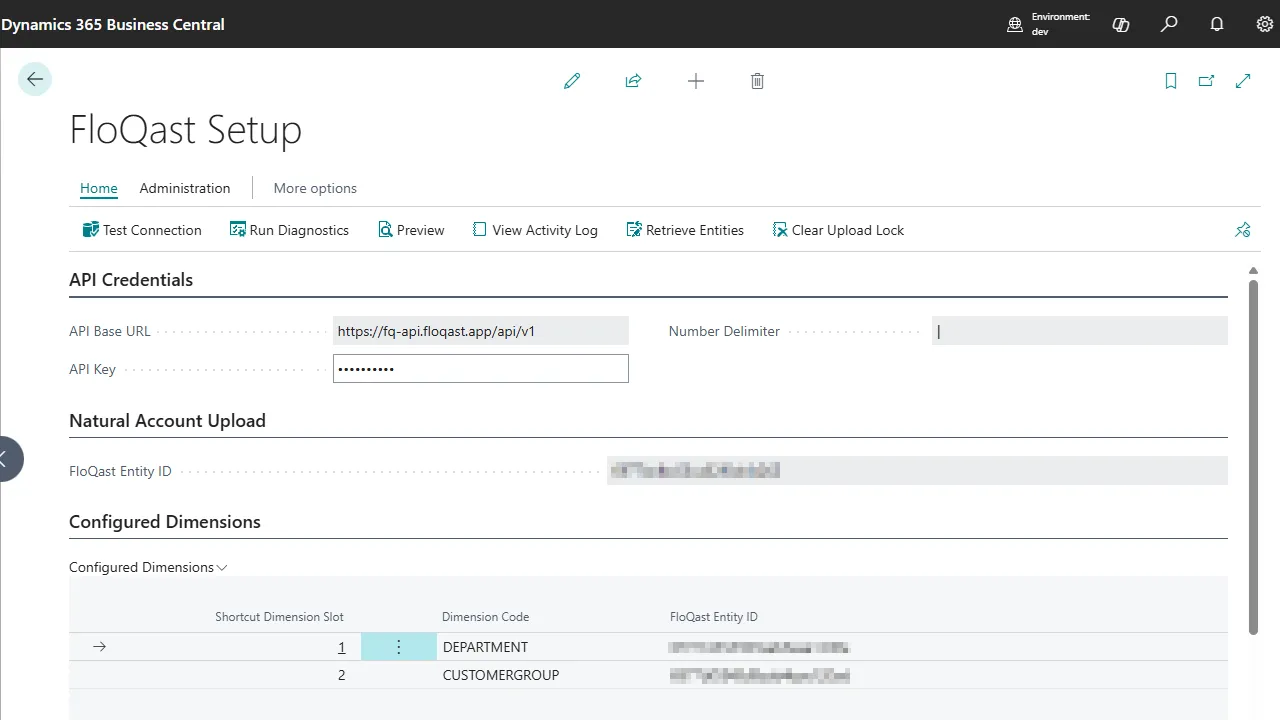The image size is (1280, 720).
Task: Click the search magnifier icon
Action: (x=1169, y=24)
